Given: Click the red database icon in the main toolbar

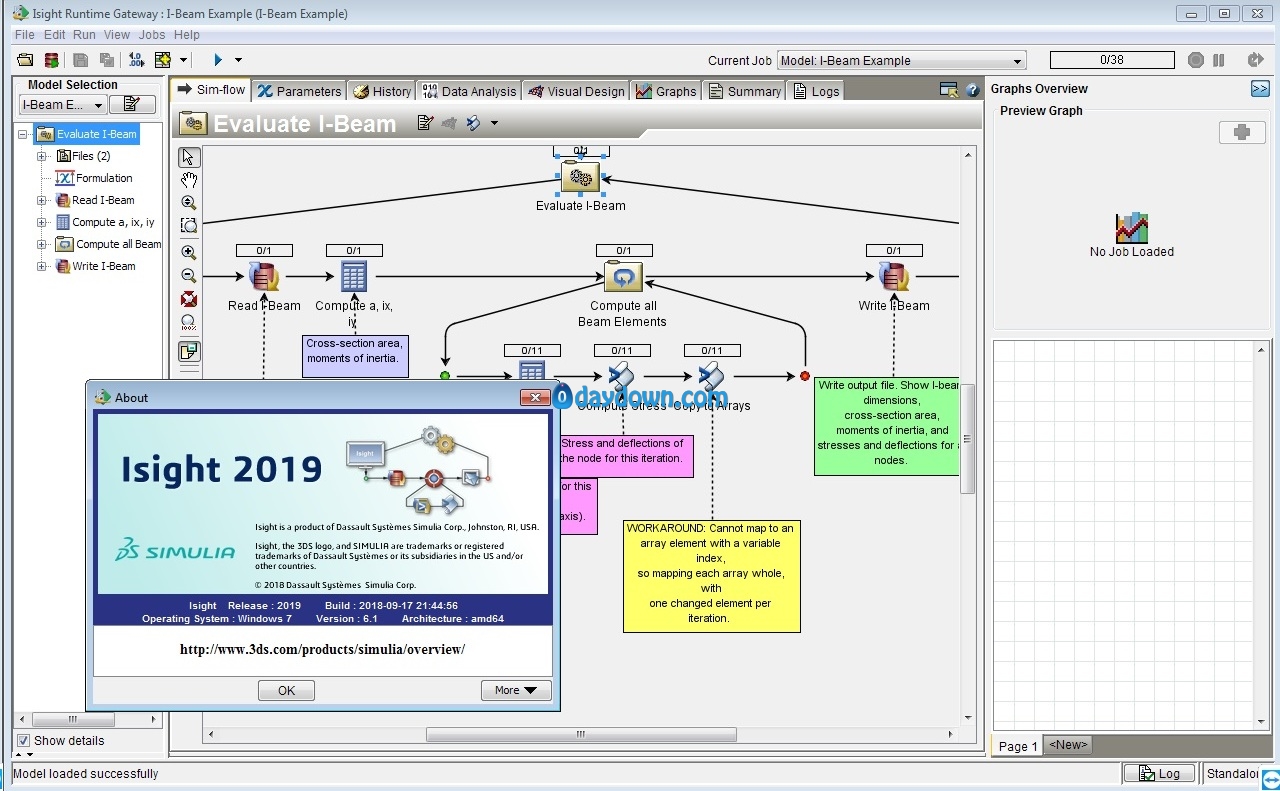Looking at the screenshot, I should click(51, 60).
